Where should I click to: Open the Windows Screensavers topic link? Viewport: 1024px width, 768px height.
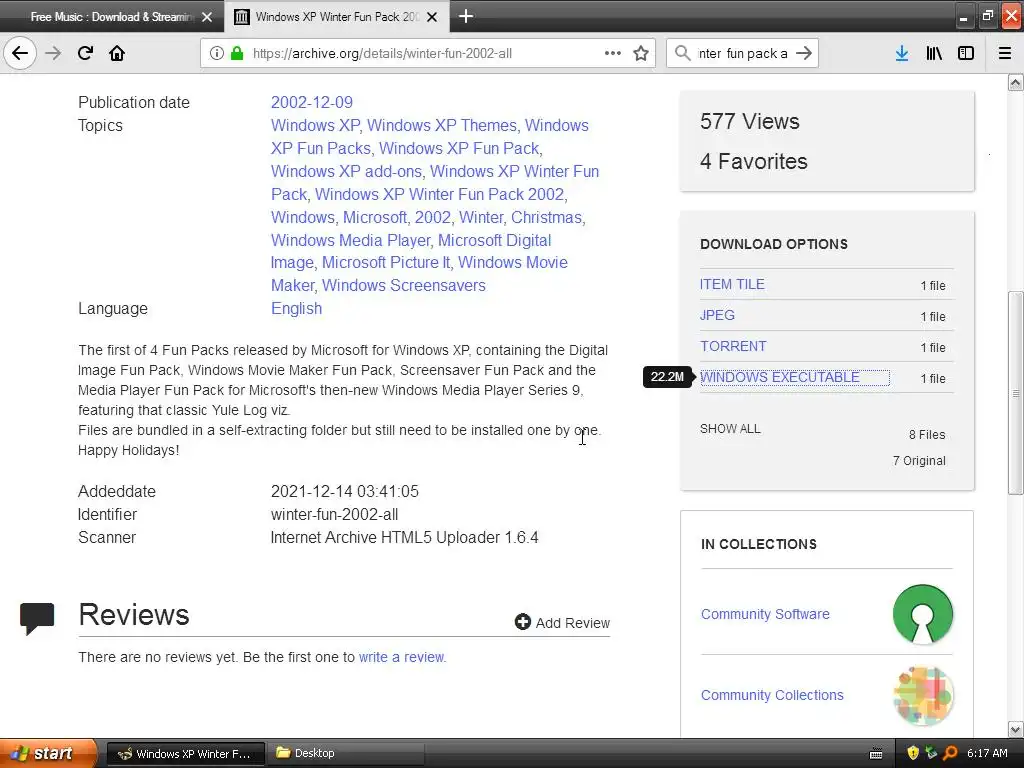[404, 285]
